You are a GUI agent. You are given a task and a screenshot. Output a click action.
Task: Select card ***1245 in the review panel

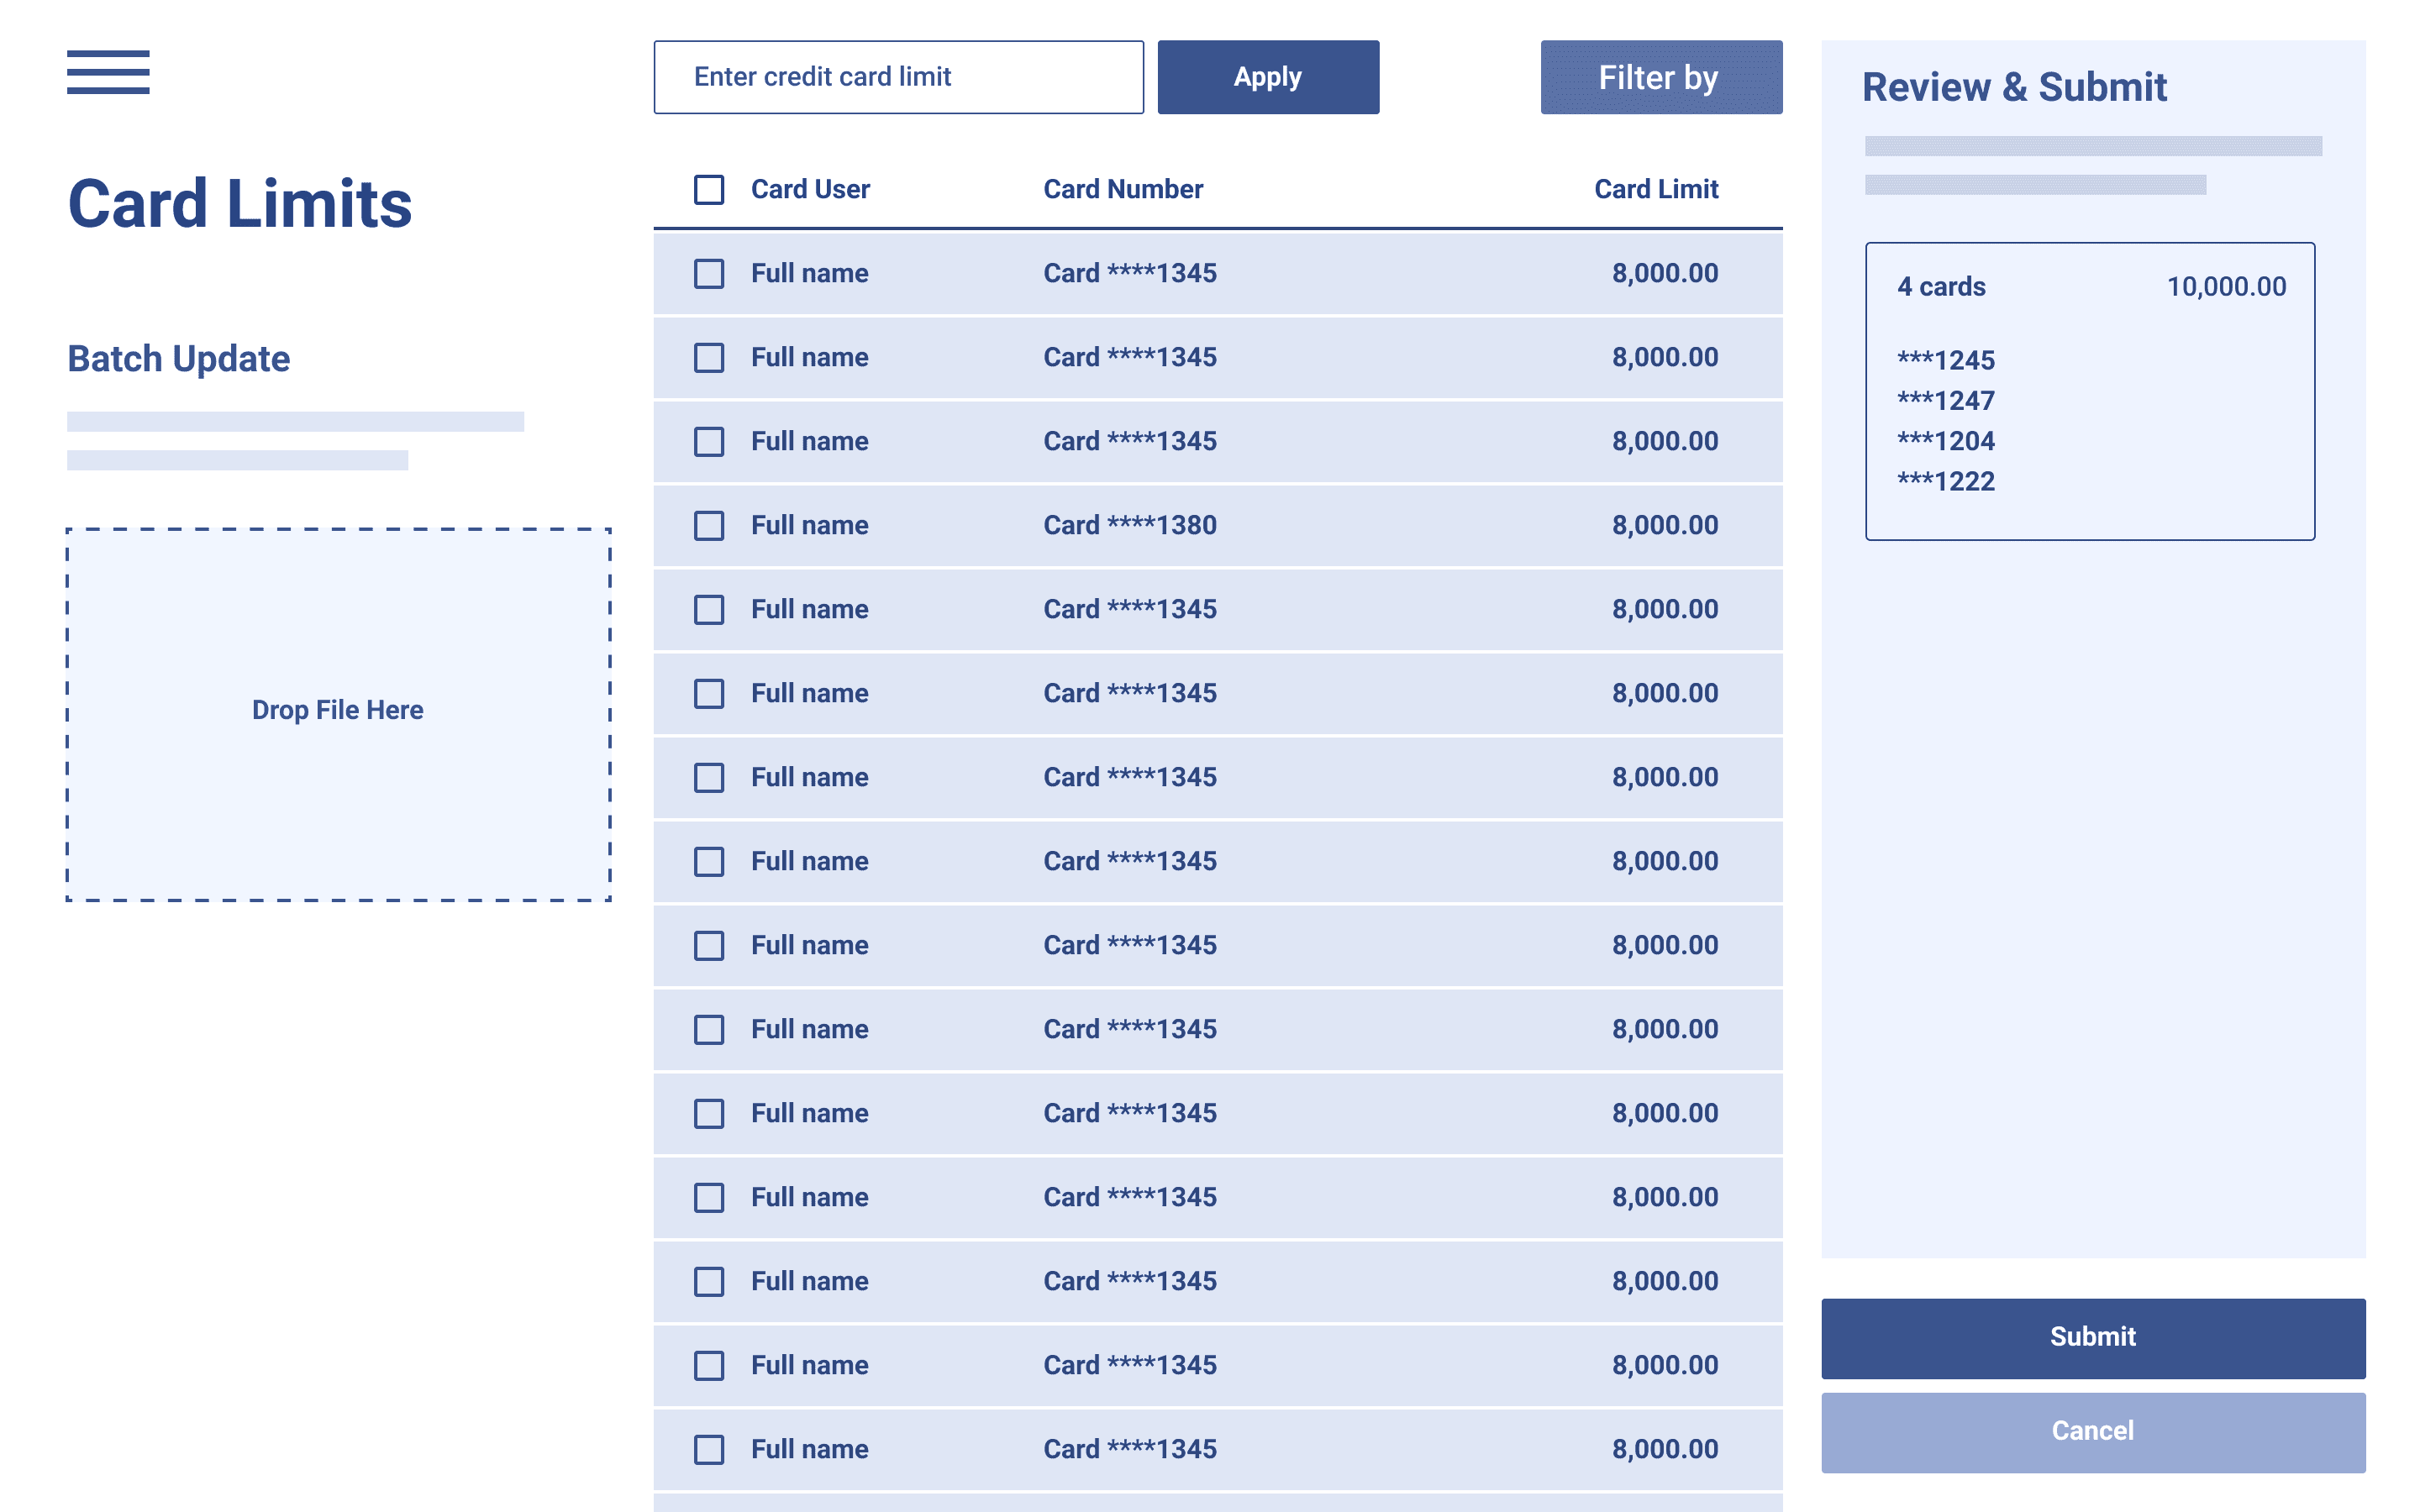pos(1946,360)
